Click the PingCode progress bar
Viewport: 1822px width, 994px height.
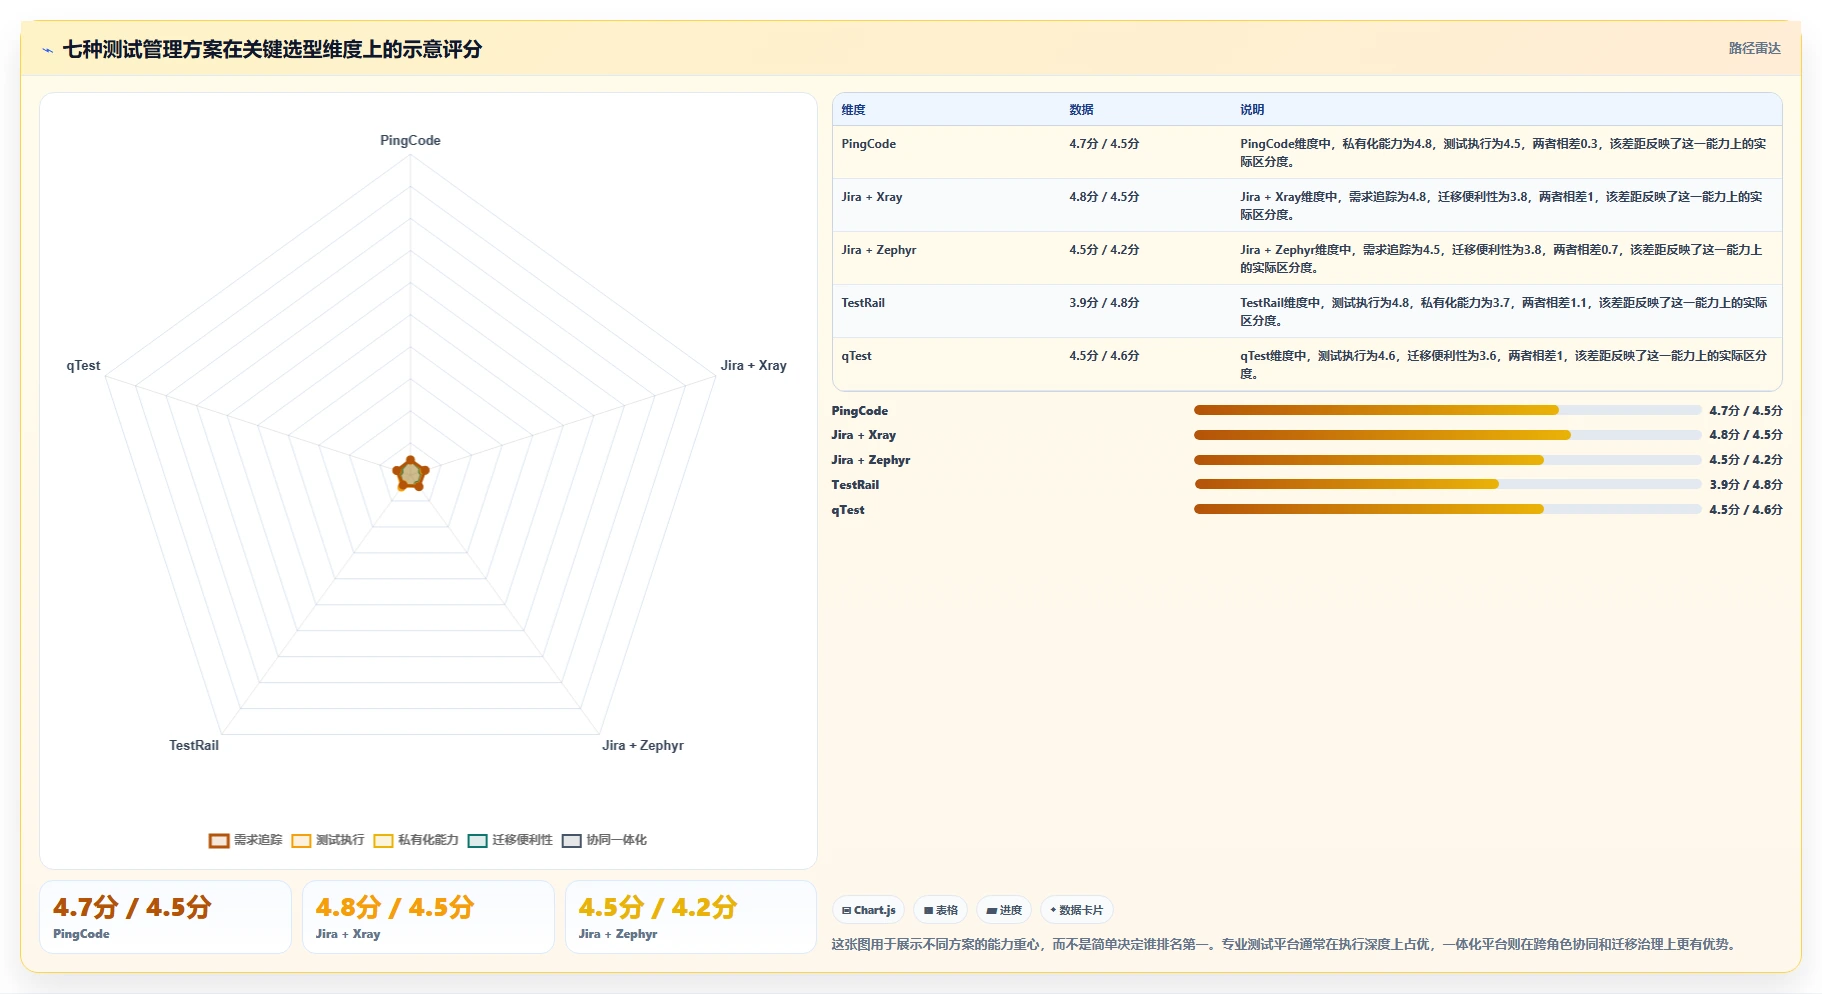[x=1447, y=410]
